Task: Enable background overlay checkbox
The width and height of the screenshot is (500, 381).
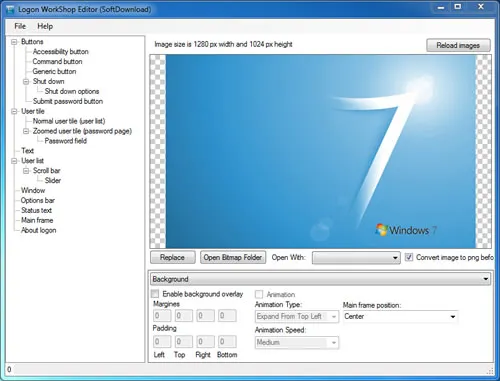Action: click(155, 294)
